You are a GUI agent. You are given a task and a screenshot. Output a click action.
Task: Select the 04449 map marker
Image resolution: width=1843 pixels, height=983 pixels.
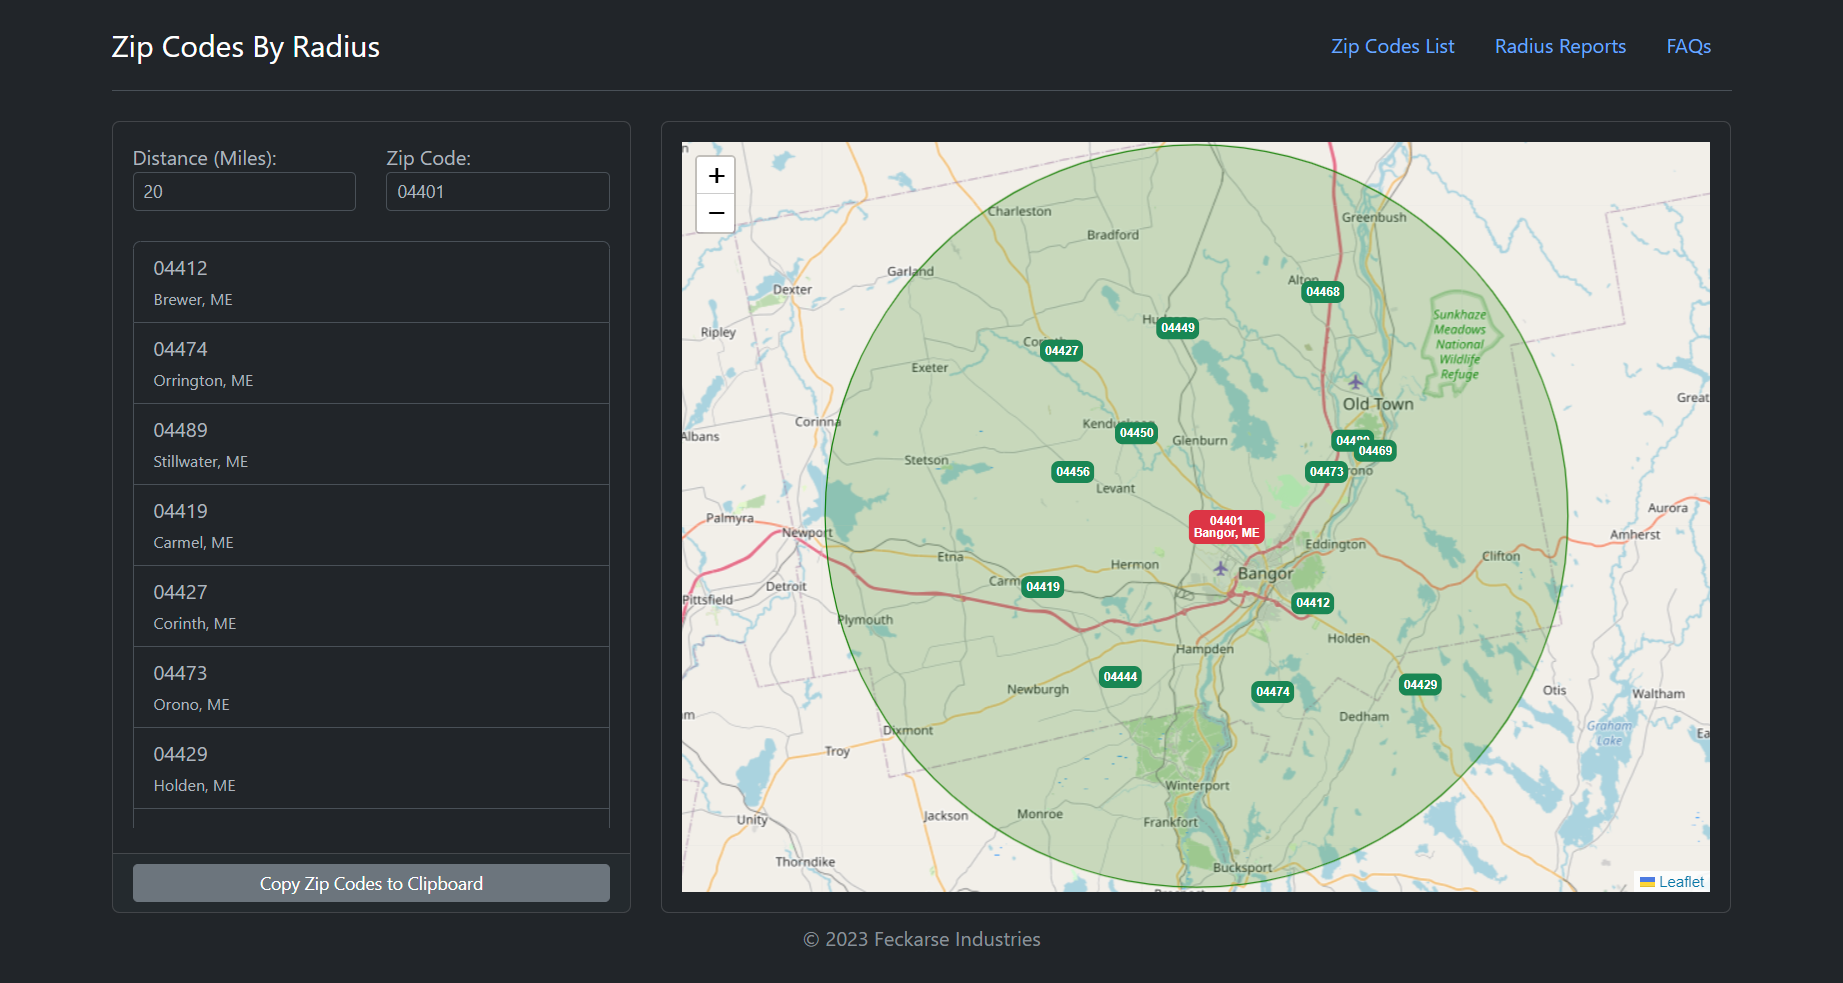(x=1176, y=327)
